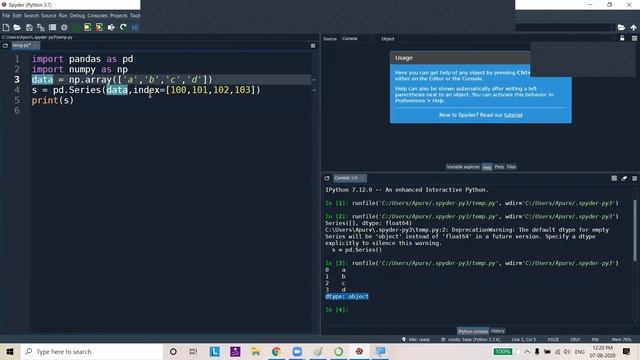The height and width of the screenshot is (360, 640).
Task: Browse editor tabs button beside temp.py
Action: (x=5, y=46)
